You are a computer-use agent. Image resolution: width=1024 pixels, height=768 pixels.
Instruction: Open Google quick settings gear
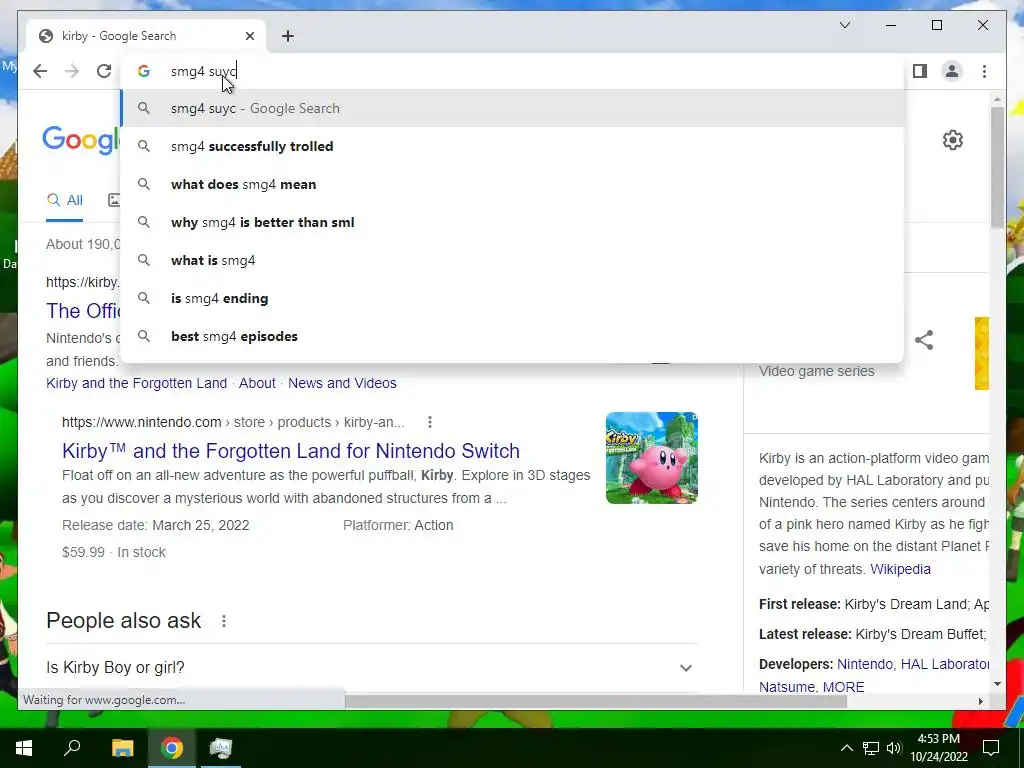(953, 140)
